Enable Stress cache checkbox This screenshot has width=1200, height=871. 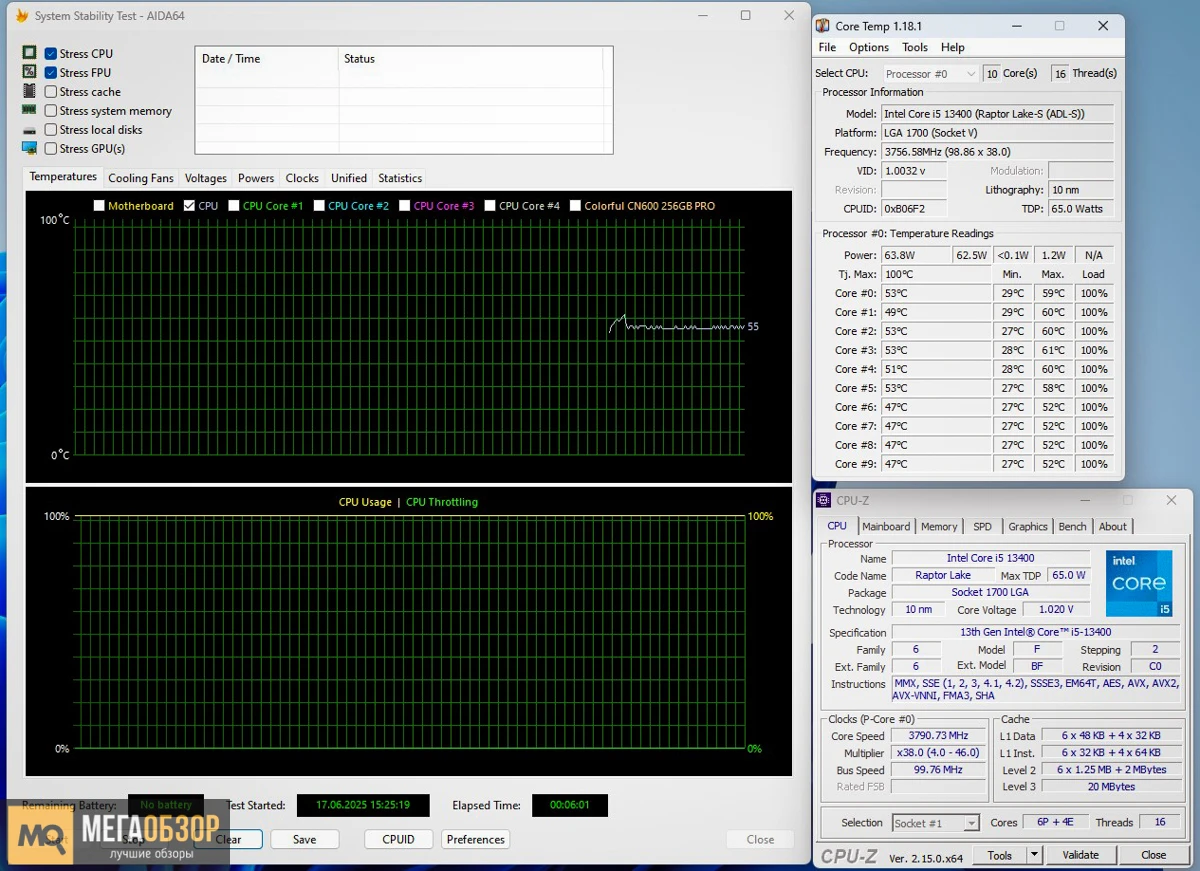tap(51, 92)
